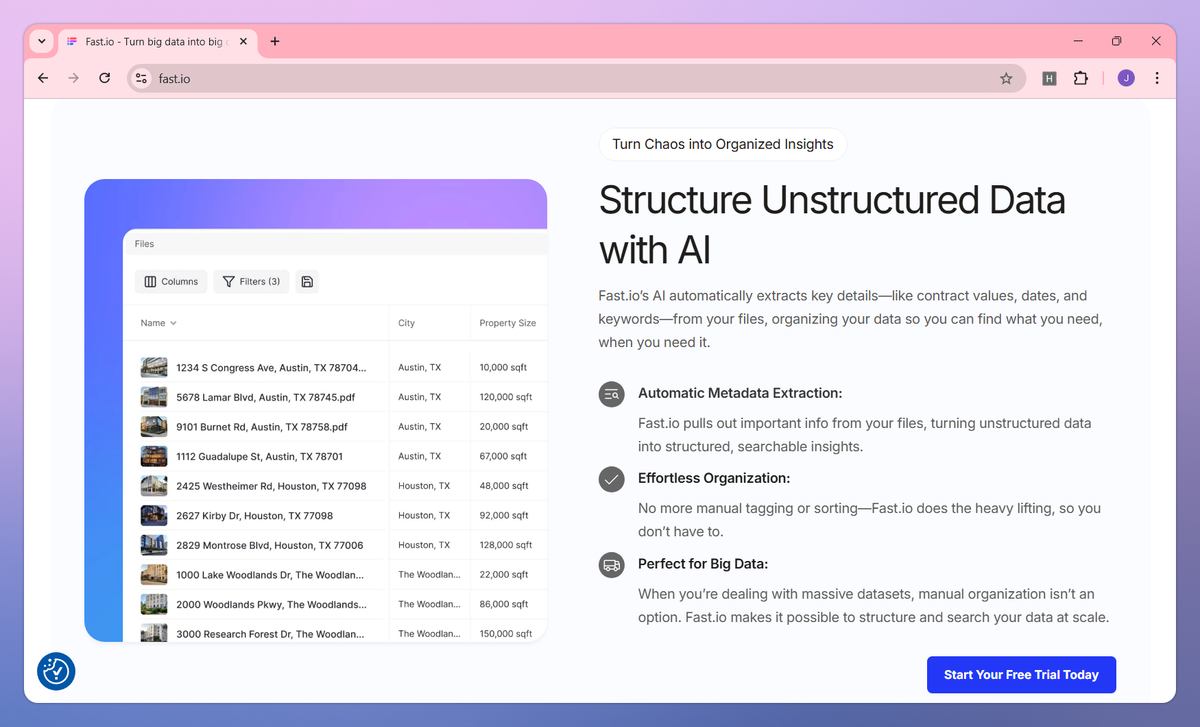Screen dimensions: 1200x727
Task: Go back to the previous page
Action: [x=43, y=78]
